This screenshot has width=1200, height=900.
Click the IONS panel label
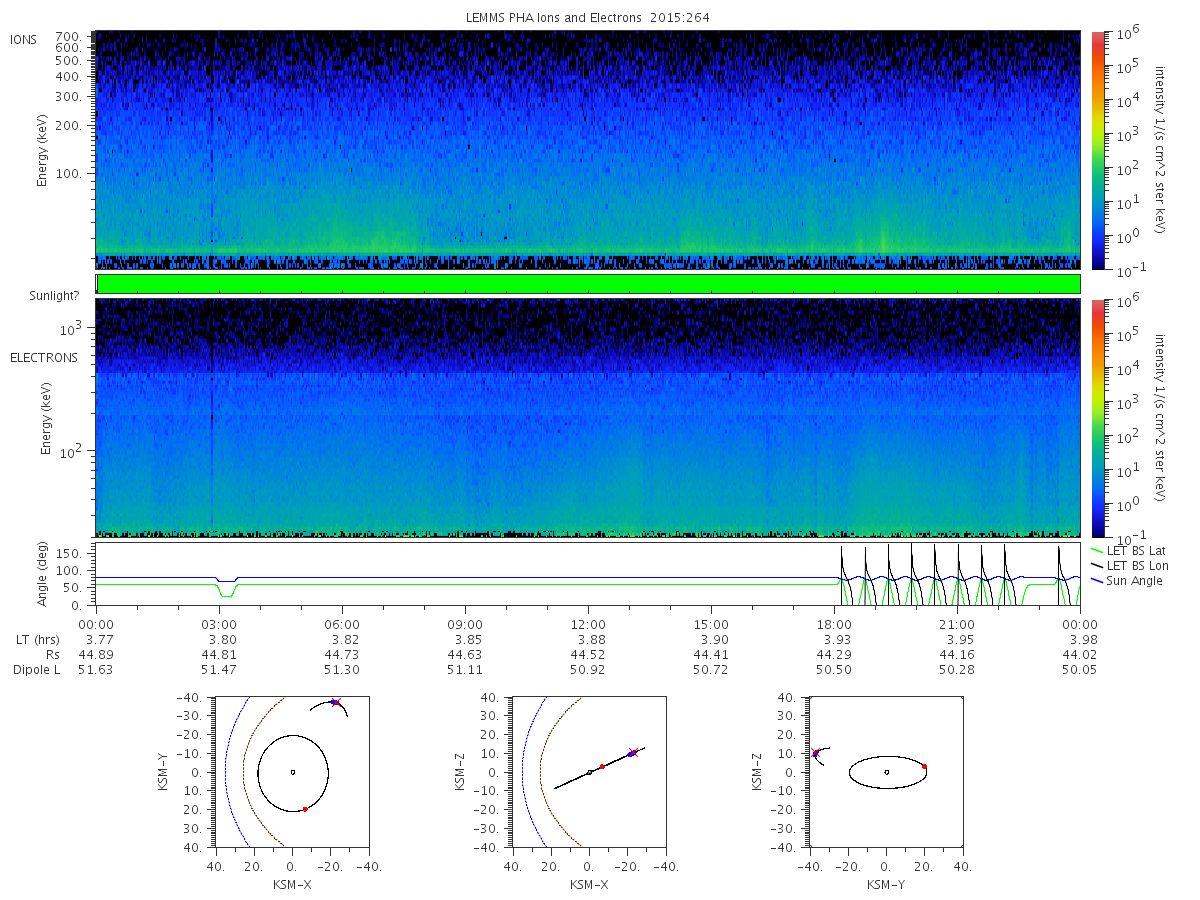pos(24,40)
